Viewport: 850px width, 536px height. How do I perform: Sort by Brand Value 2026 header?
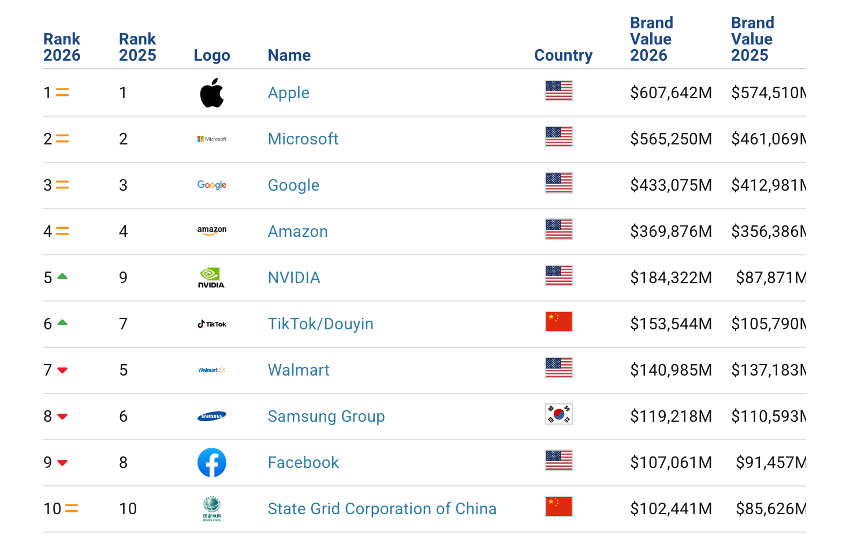[x=651, y=39]
